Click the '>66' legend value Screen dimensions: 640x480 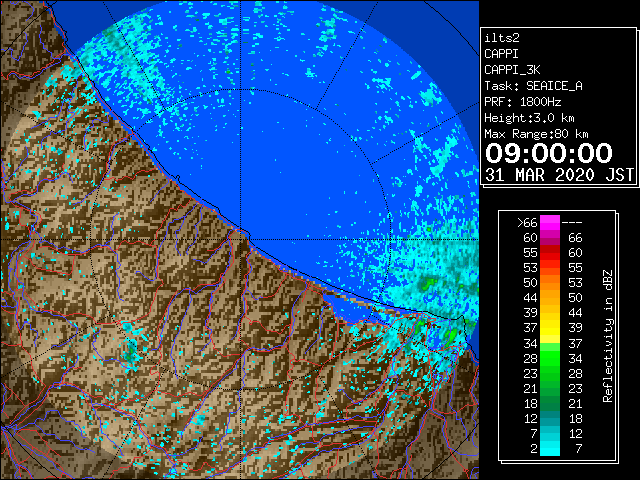tap(527, 223)
